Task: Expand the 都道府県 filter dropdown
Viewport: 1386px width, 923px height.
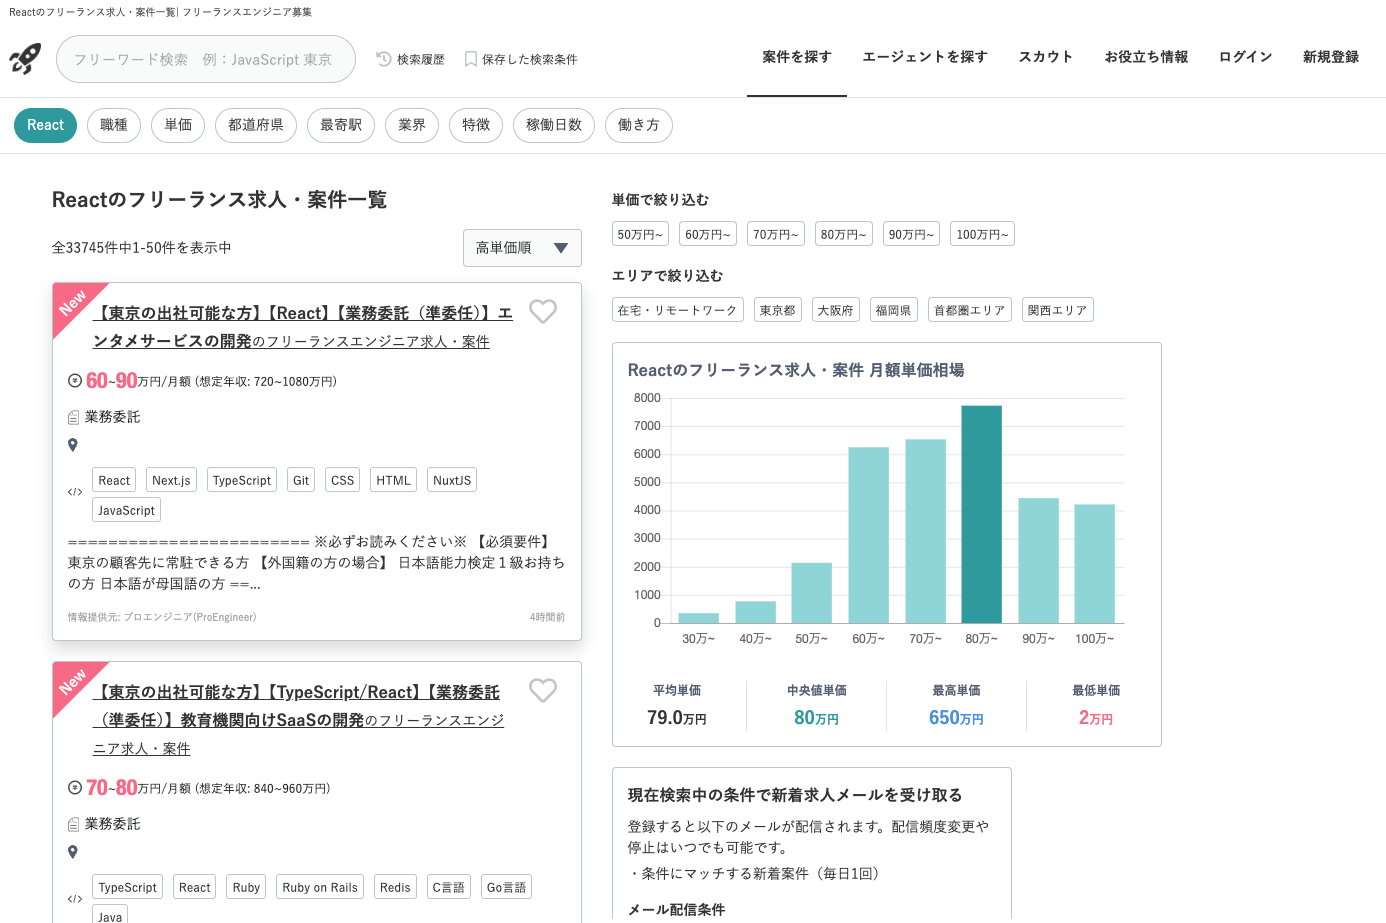Action: click(x=255, y=125)
